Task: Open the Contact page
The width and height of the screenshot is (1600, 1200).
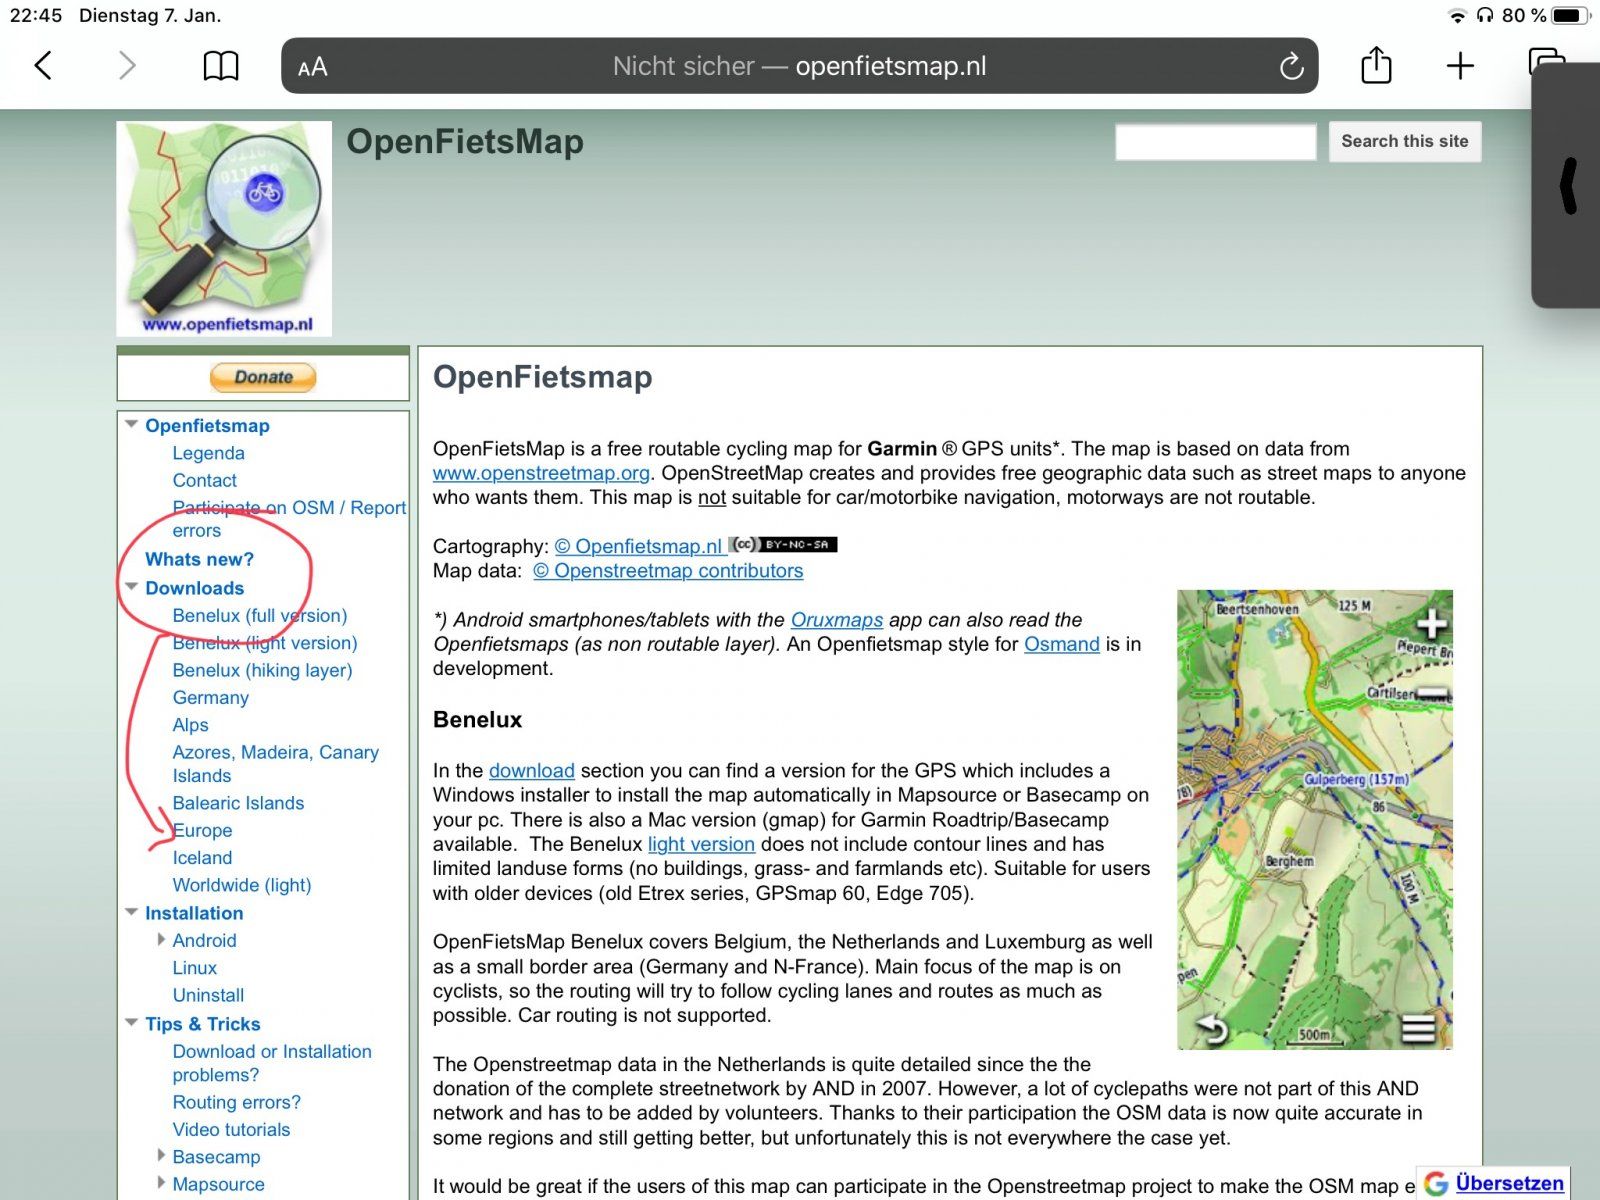Action: click(x=204, y=480)
